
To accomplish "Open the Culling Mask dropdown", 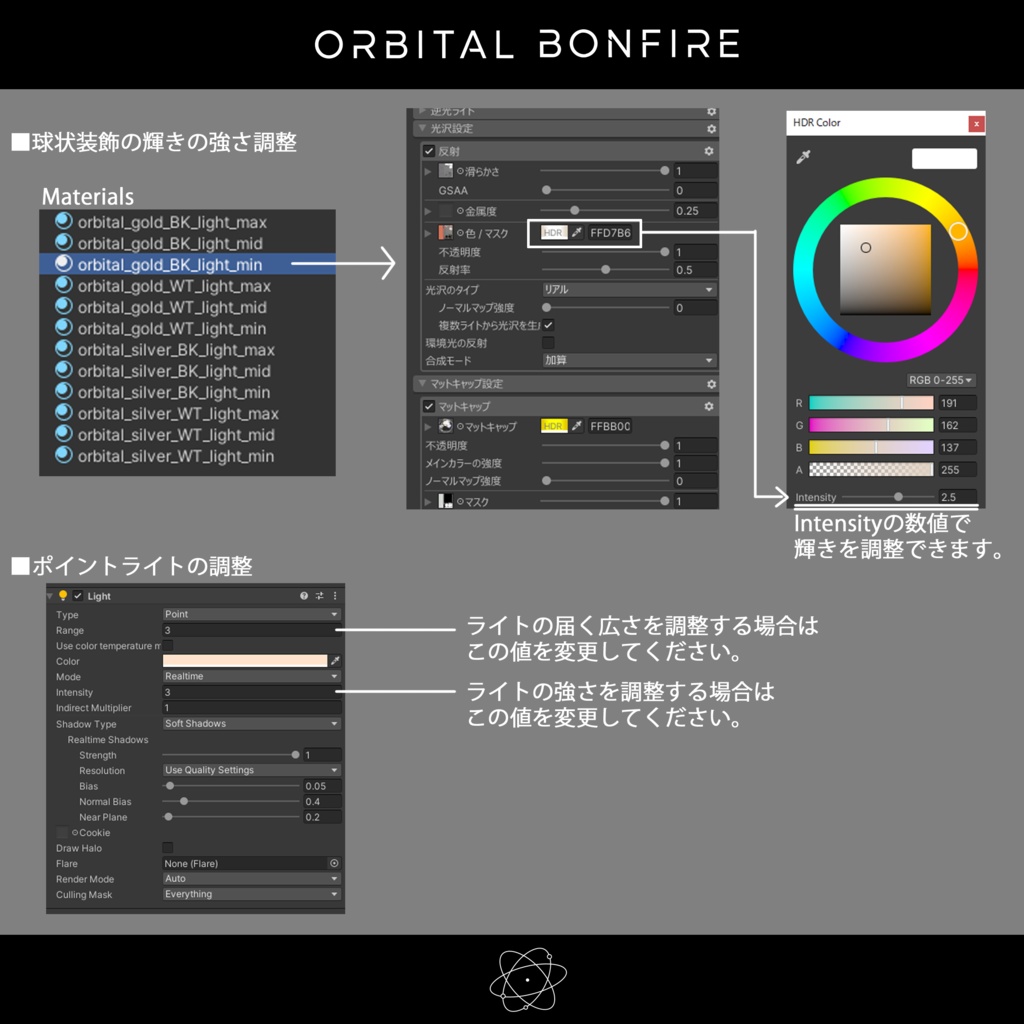I will tap(250, 894).
